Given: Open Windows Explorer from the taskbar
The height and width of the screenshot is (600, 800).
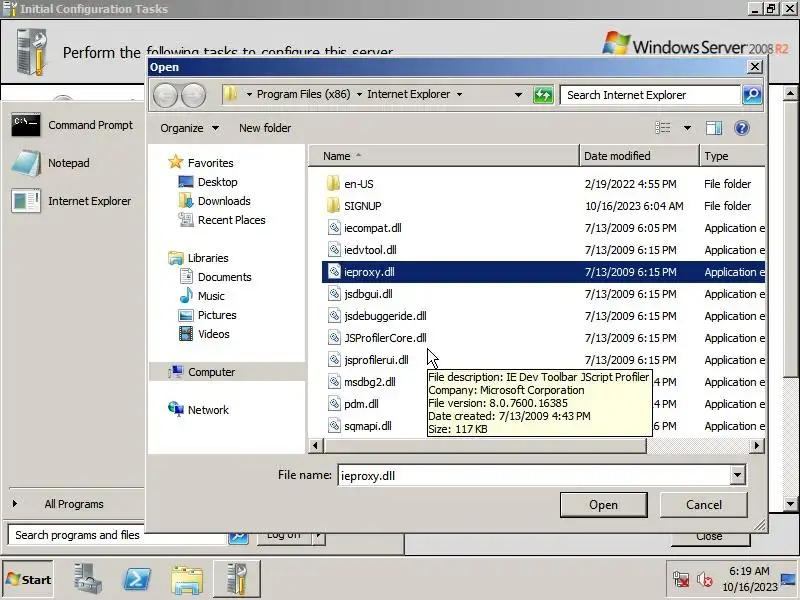Looking at the screenshot, I should 187,580.
